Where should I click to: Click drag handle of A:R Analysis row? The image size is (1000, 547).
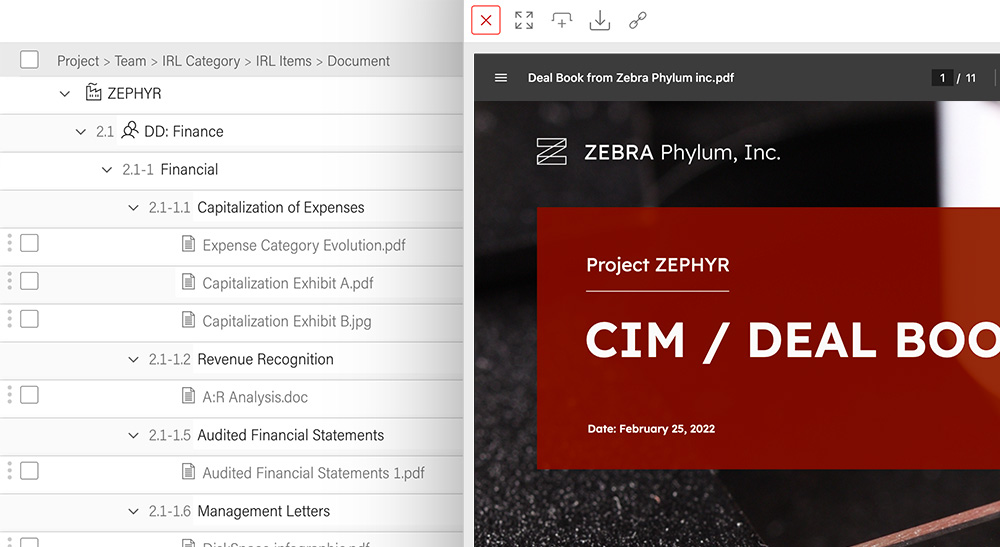(9, 395)
